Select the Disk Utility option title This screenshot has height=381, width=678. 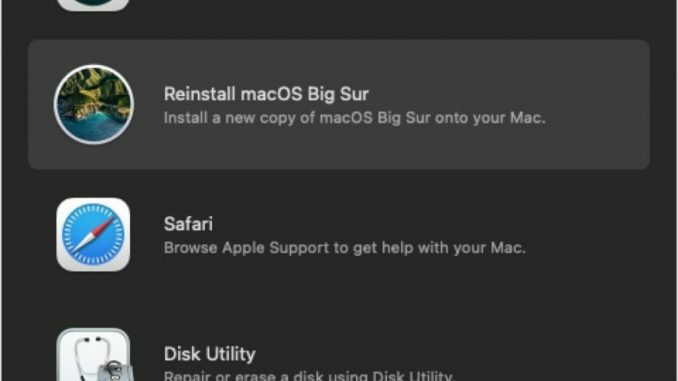(210, 354)
